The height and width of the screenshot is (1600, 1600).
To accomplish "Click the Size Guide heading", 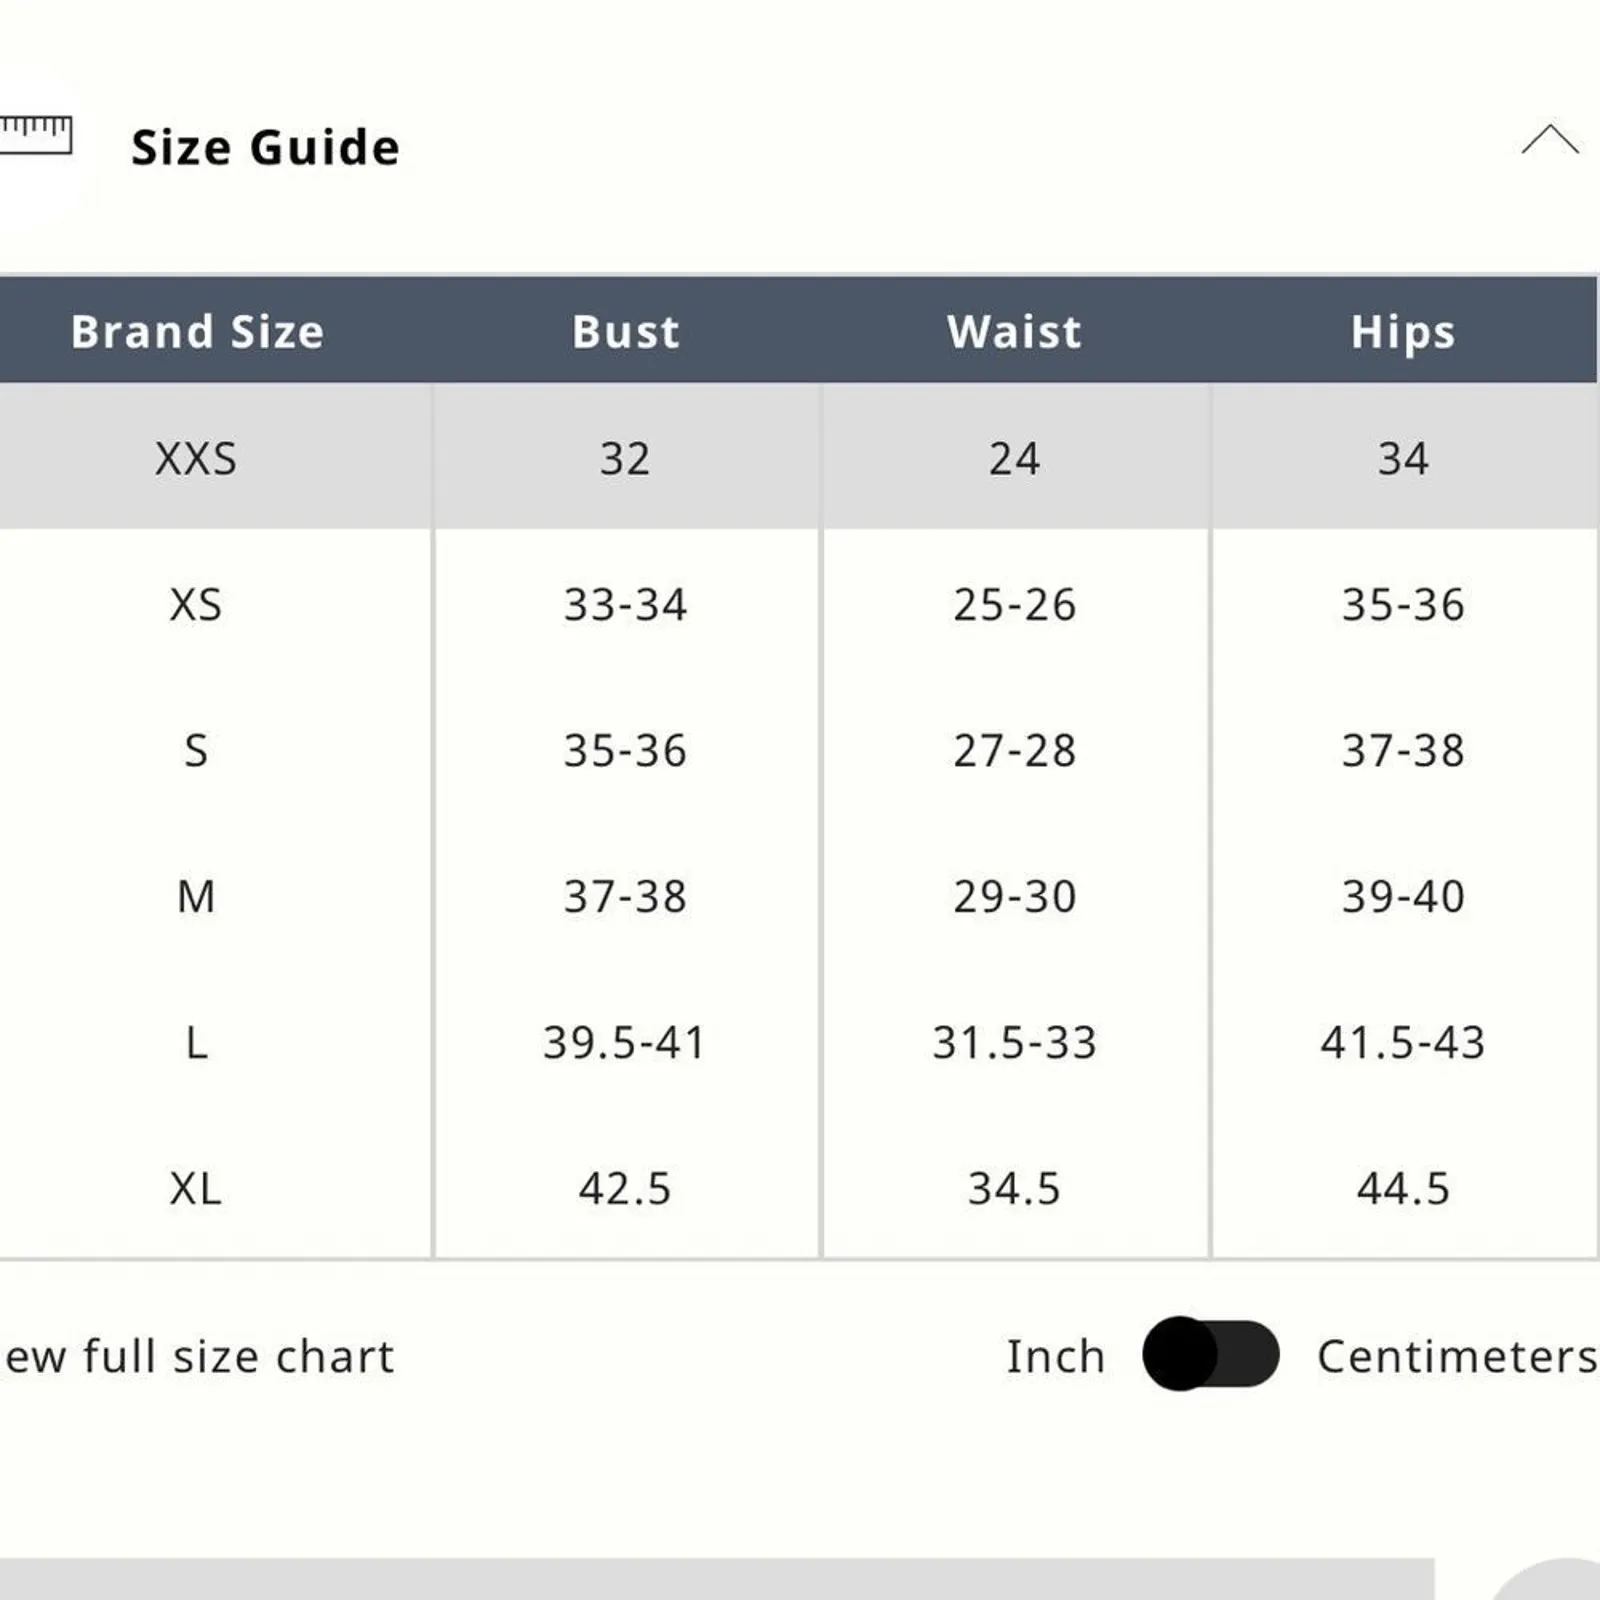I will click(x=265, y=147).
